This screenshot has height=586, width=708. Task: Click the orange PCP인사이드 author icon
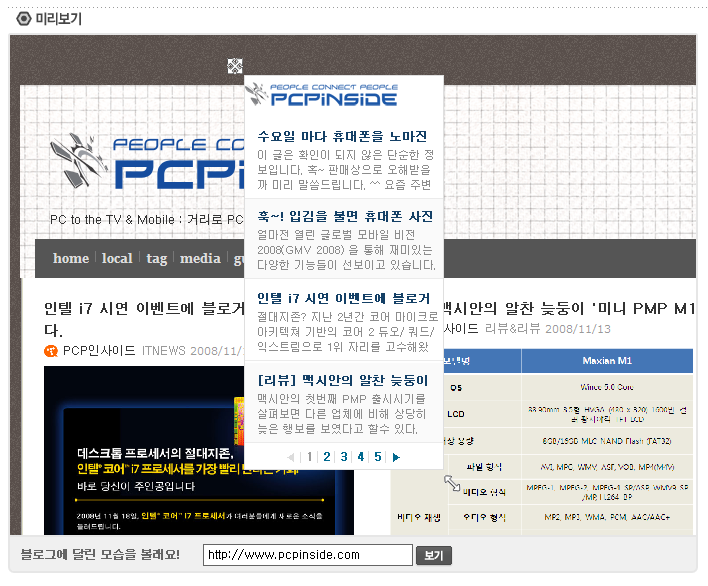(51, 351)
